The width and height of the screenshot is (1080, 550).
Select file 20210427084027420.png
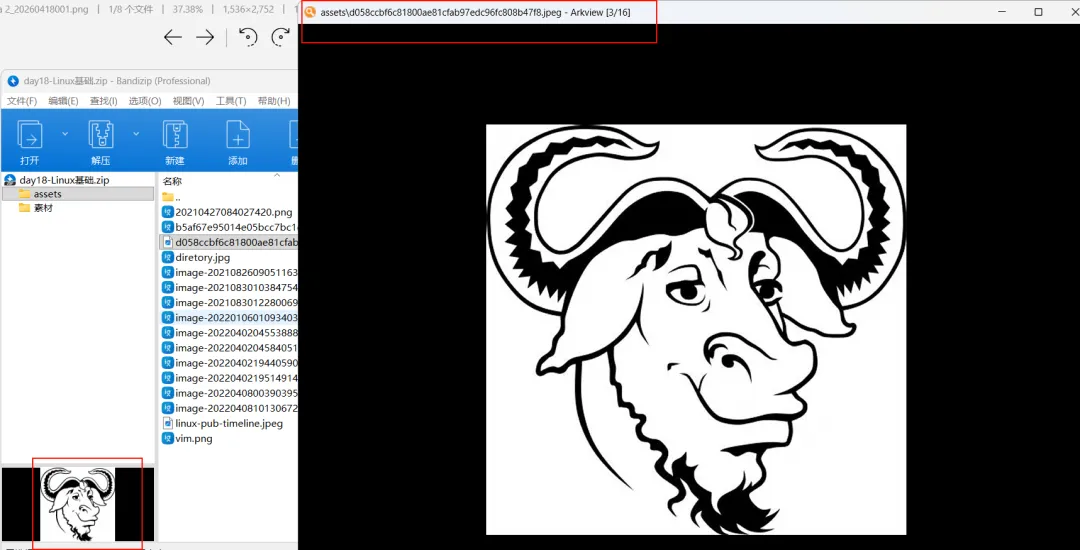click(233, 212)
